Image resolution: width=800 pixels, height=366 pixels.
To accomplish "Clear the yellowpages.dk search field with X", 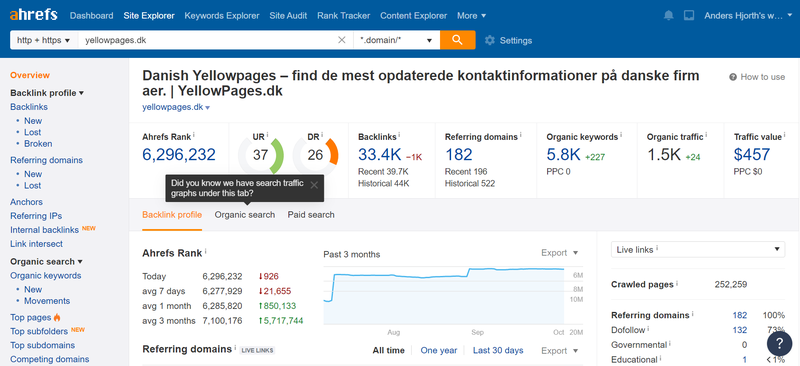I will (342, 40).
